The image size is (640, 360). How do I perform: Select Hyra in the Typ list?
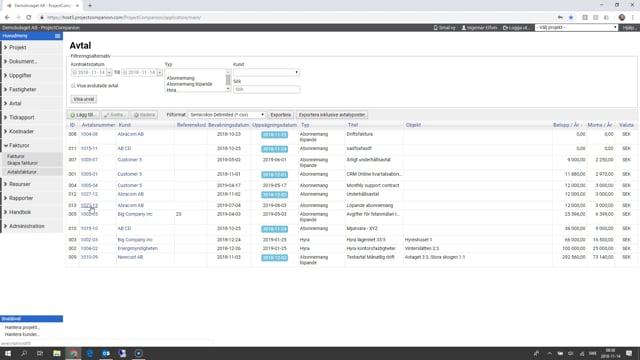tap(171, 90)
